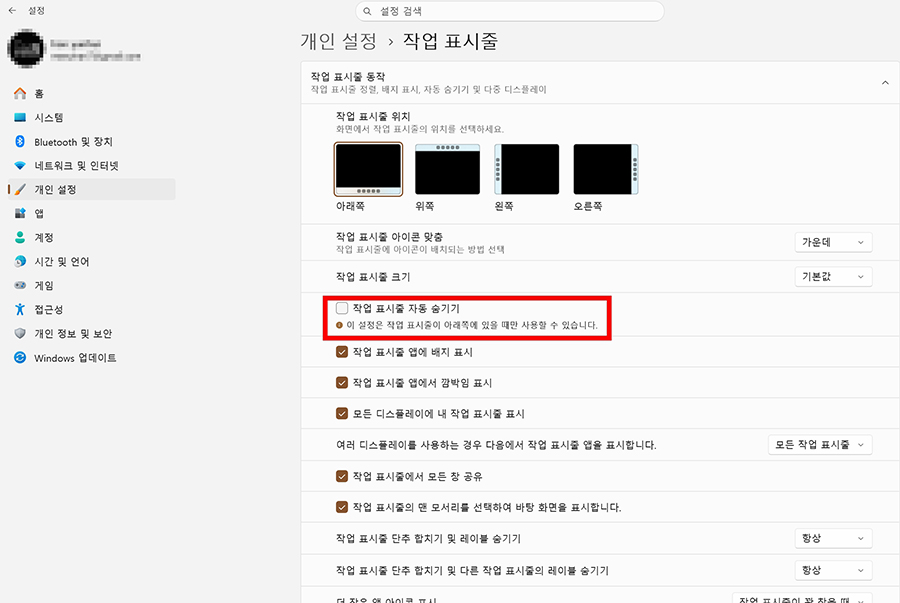The width and height of the screenshot is (900, 603).
Task: Uncheck 작업 표시줄 앱에 배지 표시
Action: tap(342, 352)
